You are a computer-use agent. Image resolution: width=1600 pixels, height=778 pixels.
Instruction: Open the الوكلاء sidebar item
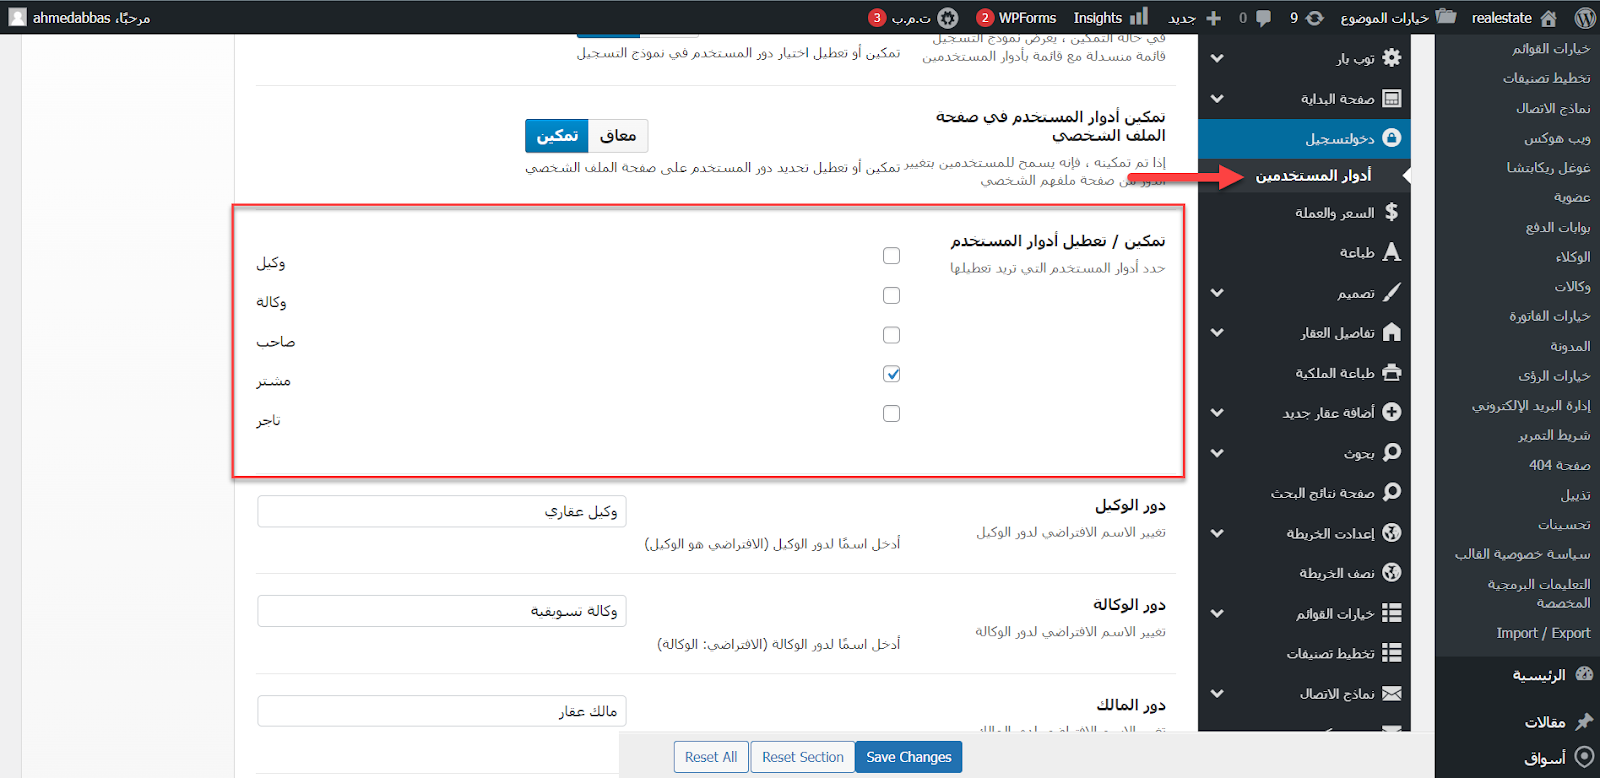tap(1573, 257)
